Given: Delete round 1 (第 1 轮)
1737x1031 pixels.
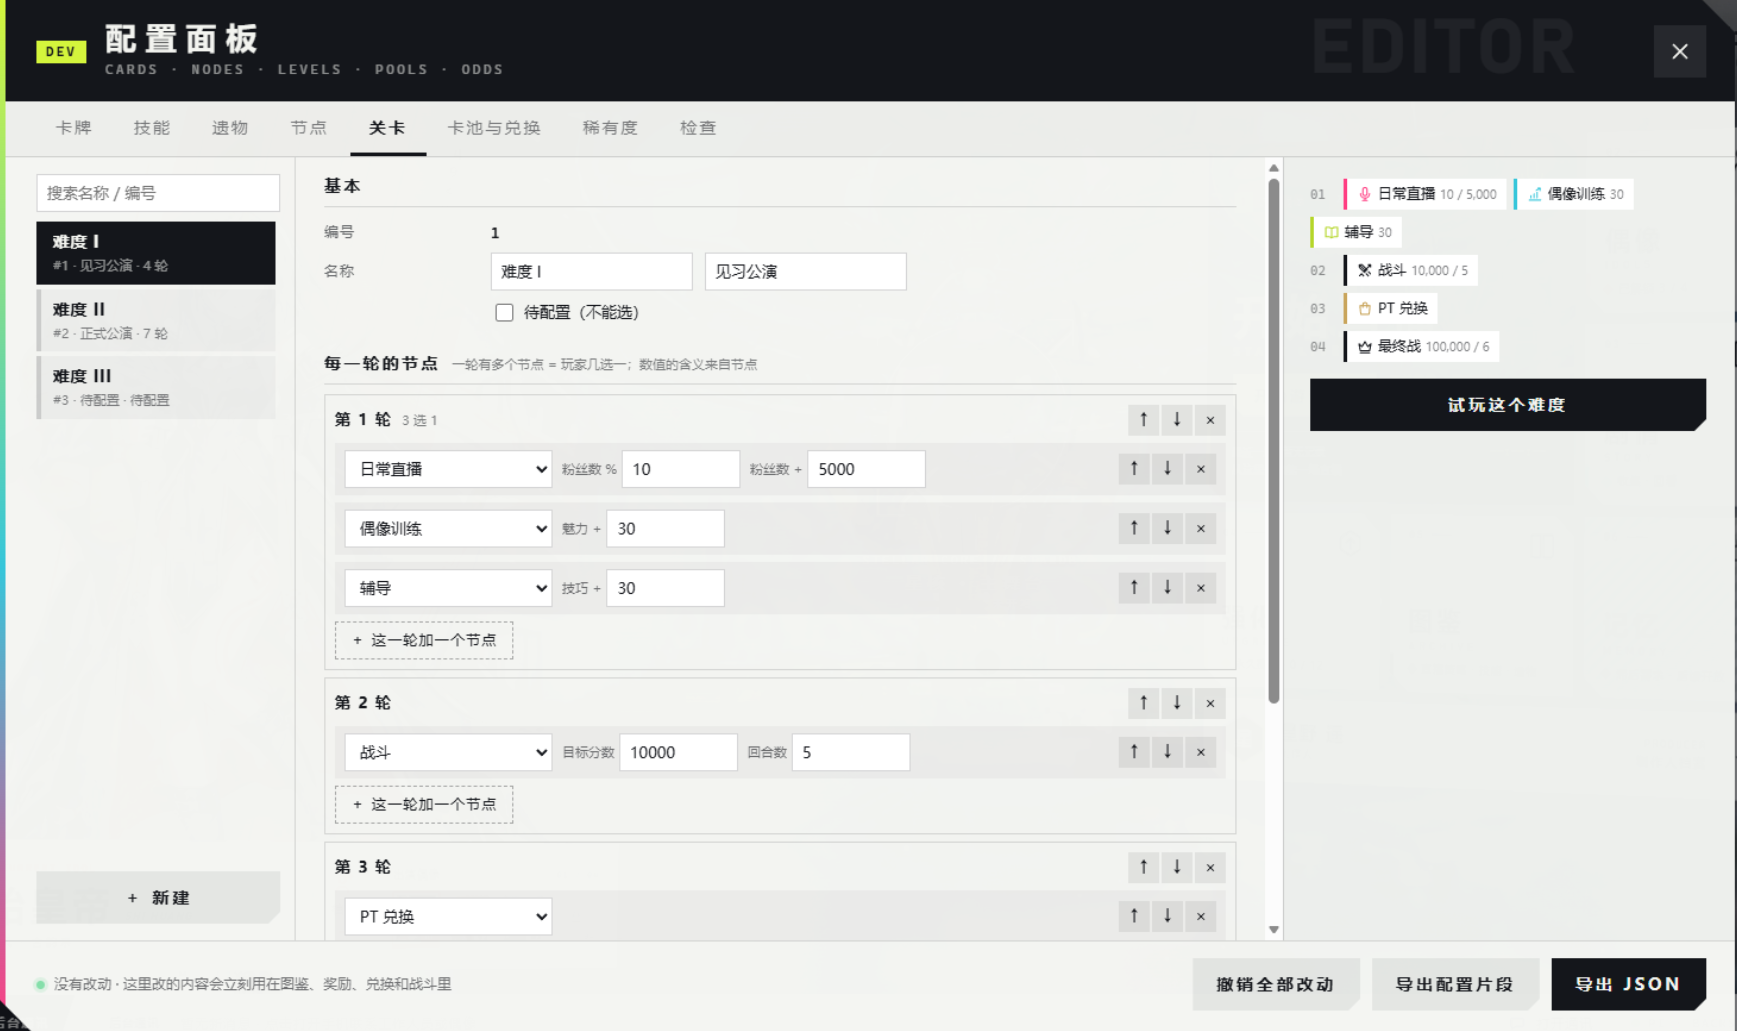Looking at the screenshot, I should [1210, 420].
